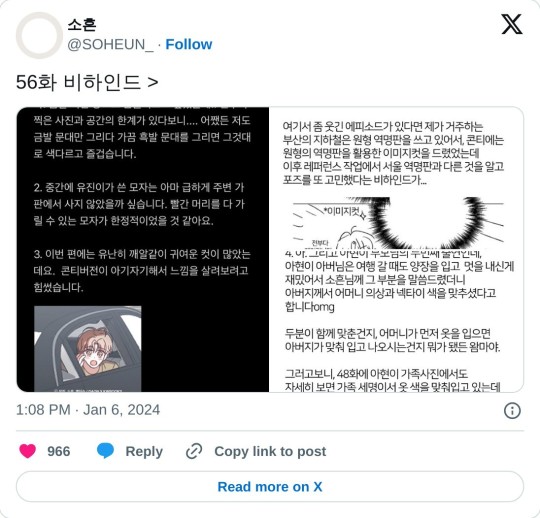Open the 소흔 profile avatar
The image size is (540, 518).
pos(39,35)
